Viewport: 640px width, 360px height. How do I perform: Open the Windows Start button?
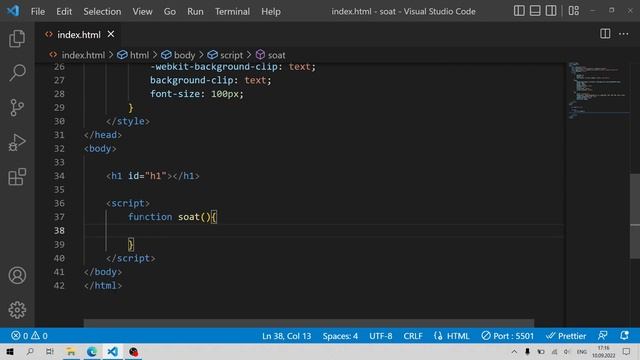(x=10, y=351)
